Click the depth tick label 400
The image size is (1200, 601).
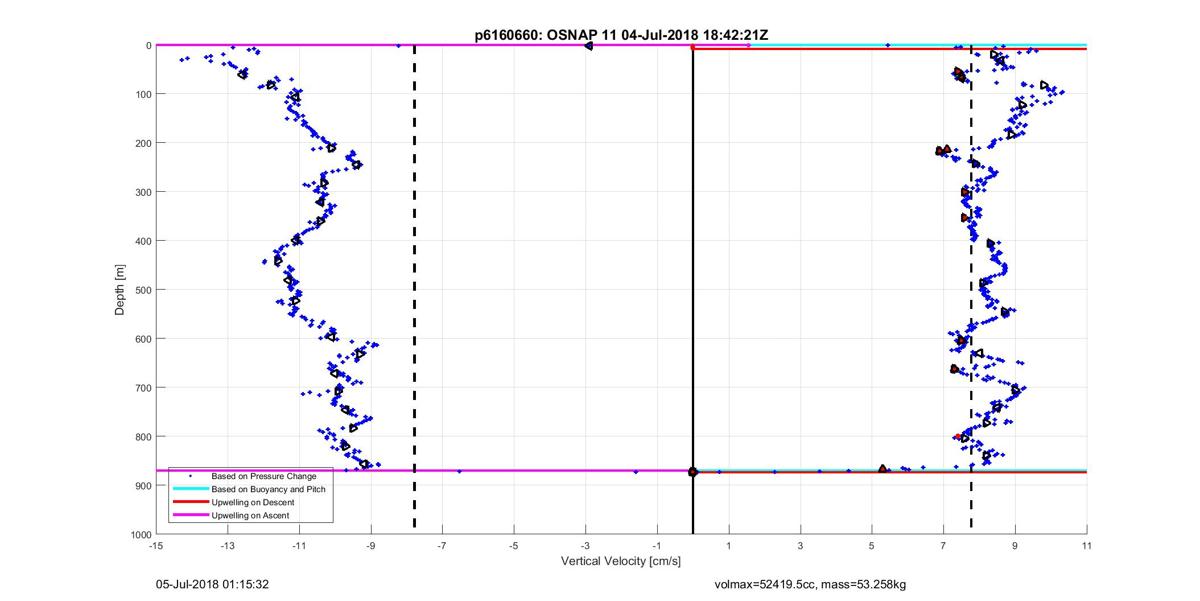[142, 241]
